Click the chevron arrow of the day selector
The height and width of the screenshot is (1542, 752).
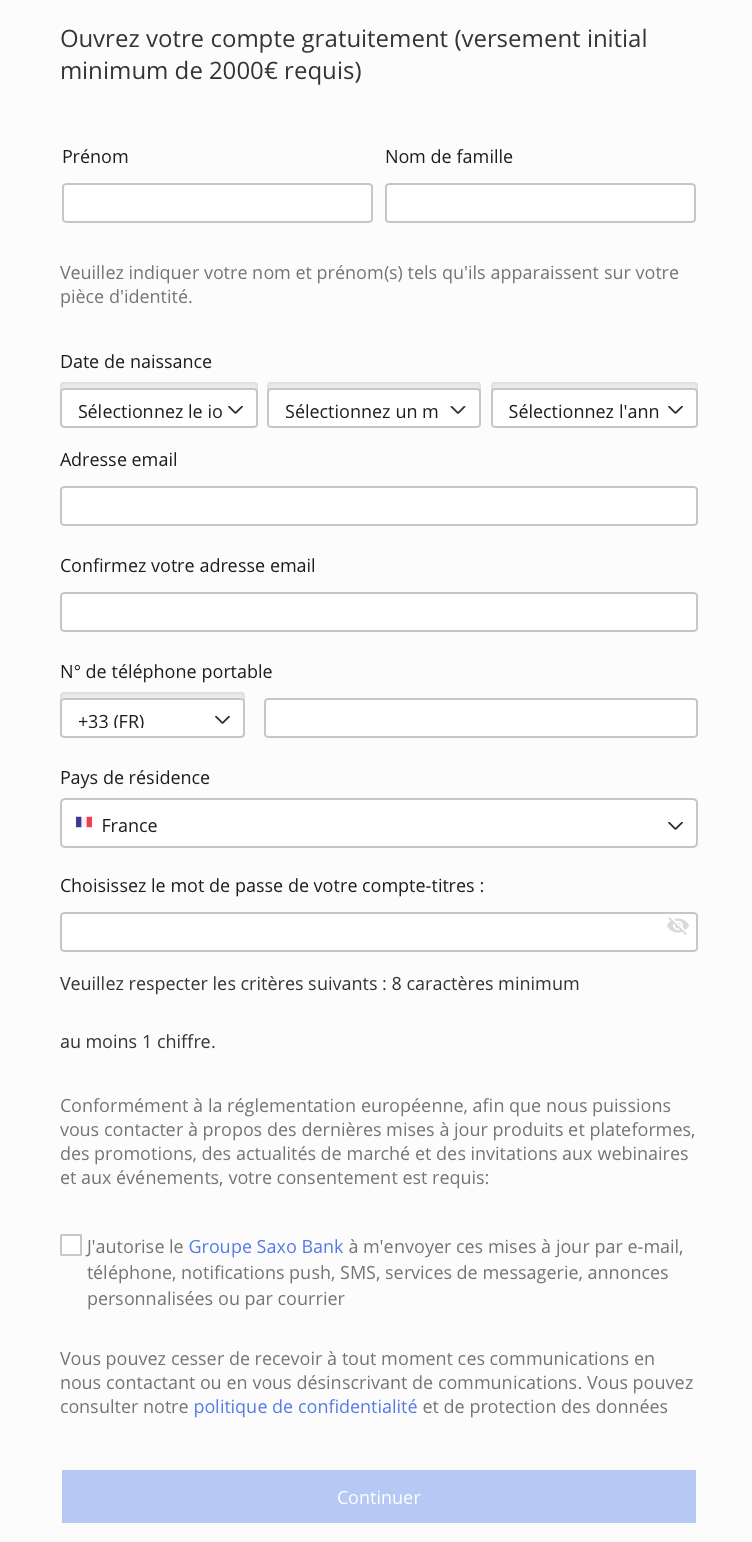237,409
